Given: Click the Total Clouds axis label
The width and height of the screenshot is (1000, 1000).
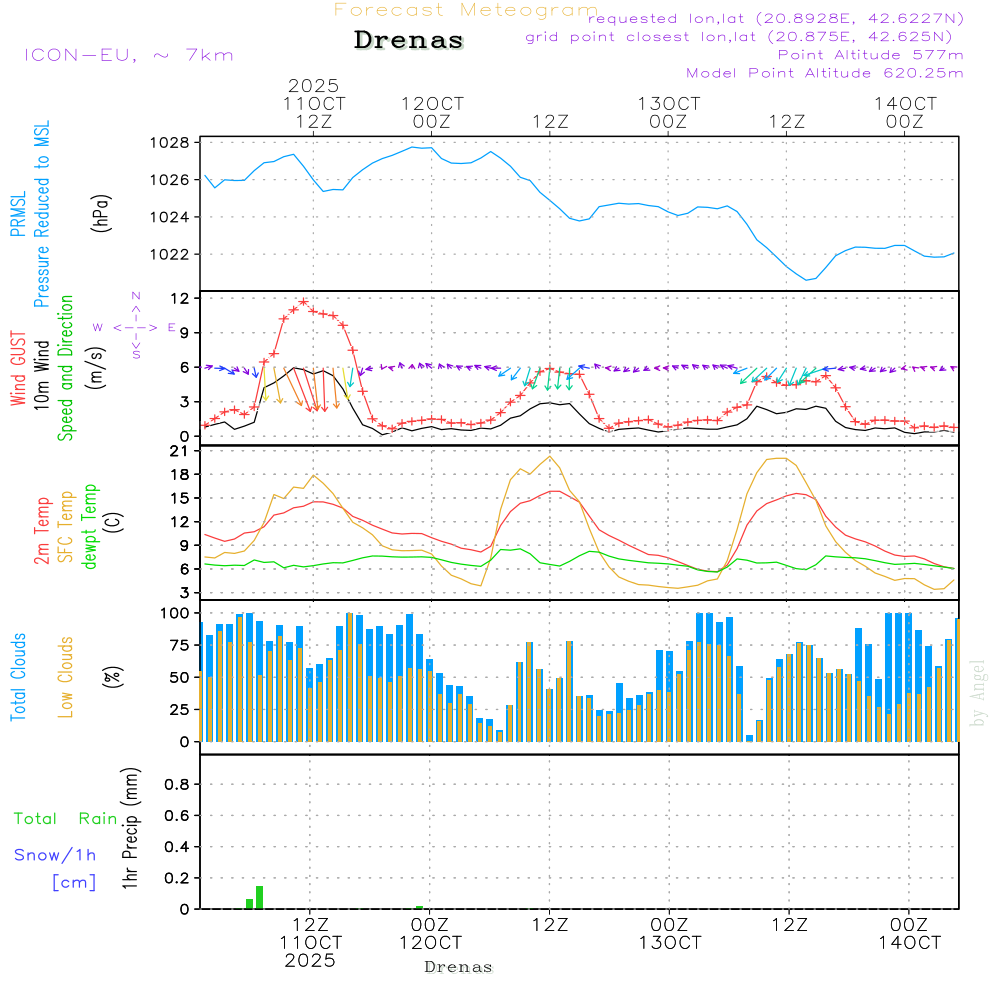Looking at the screenshot, I should (18, 677).
